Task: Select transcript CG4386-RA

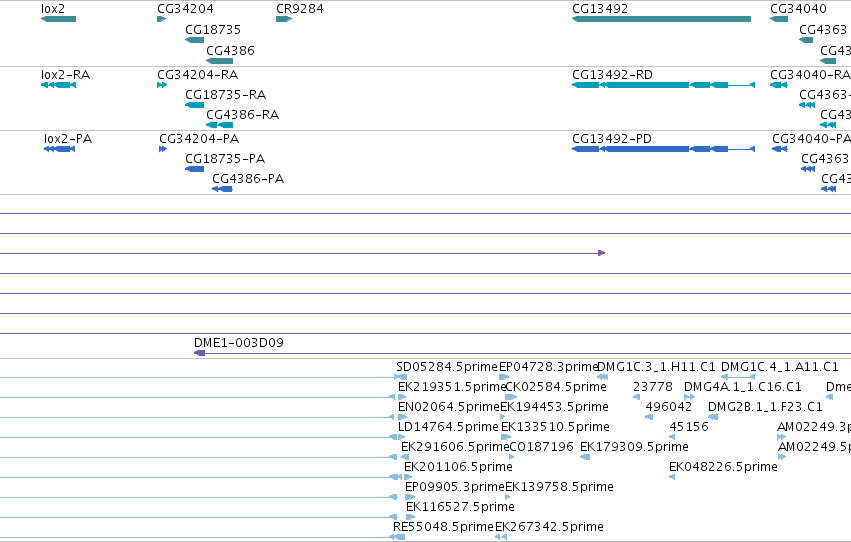Action: (219, 125)
